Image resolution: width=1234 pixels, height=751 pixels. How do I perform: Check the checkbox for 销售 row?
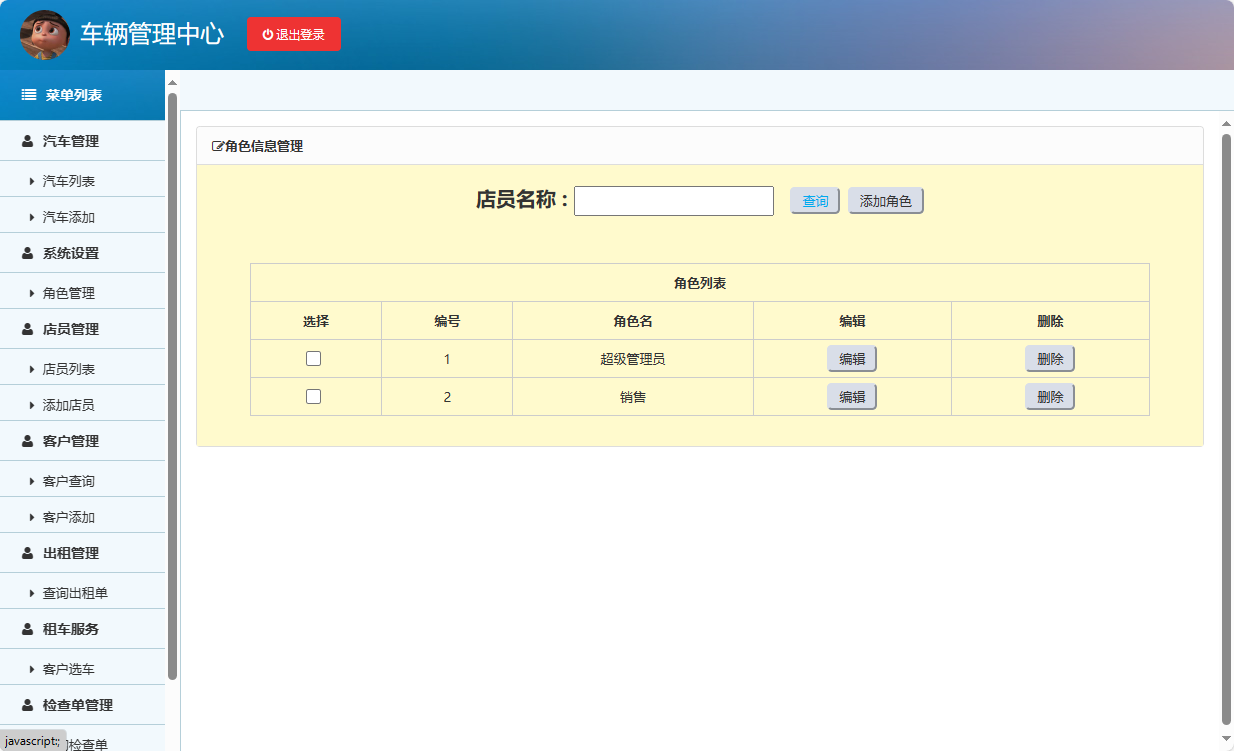(x=314, y=396)
